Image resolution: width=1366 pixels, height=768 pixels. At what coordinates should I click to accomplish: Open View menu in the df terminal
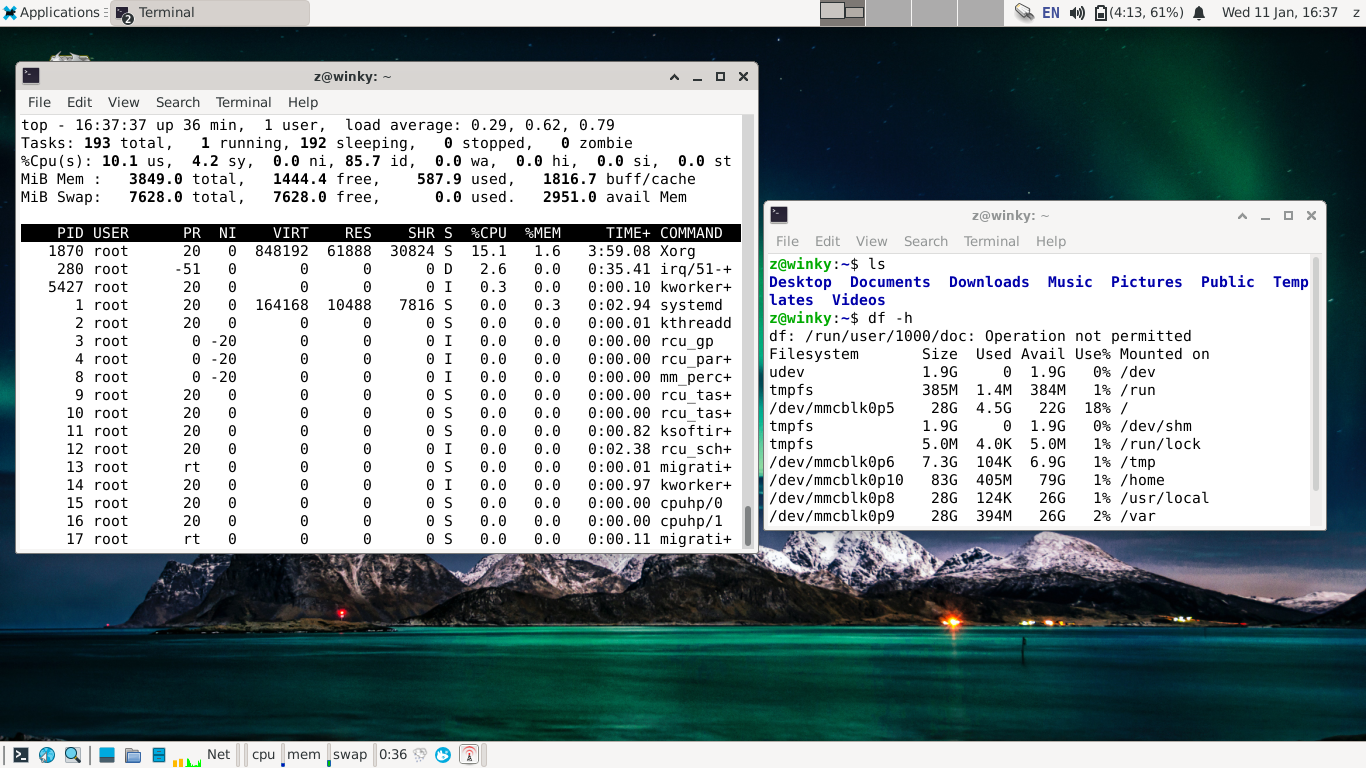[x=871, y=241]
